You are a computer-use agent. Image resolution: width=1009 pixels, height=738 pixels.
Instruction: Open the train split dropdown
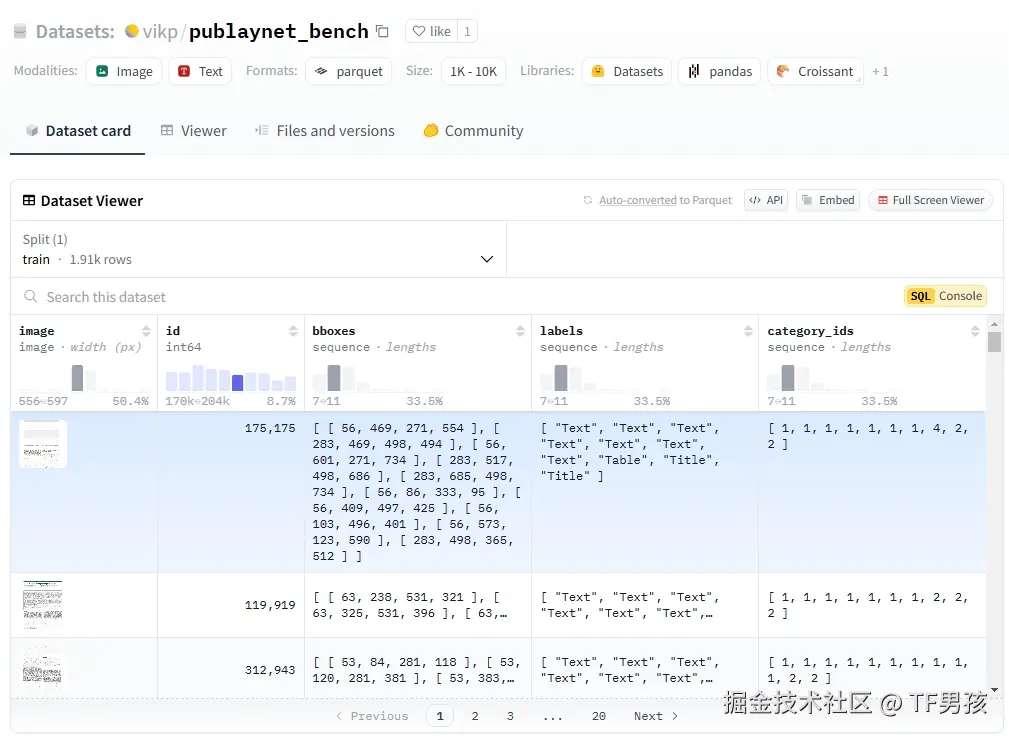coord(487,259)
